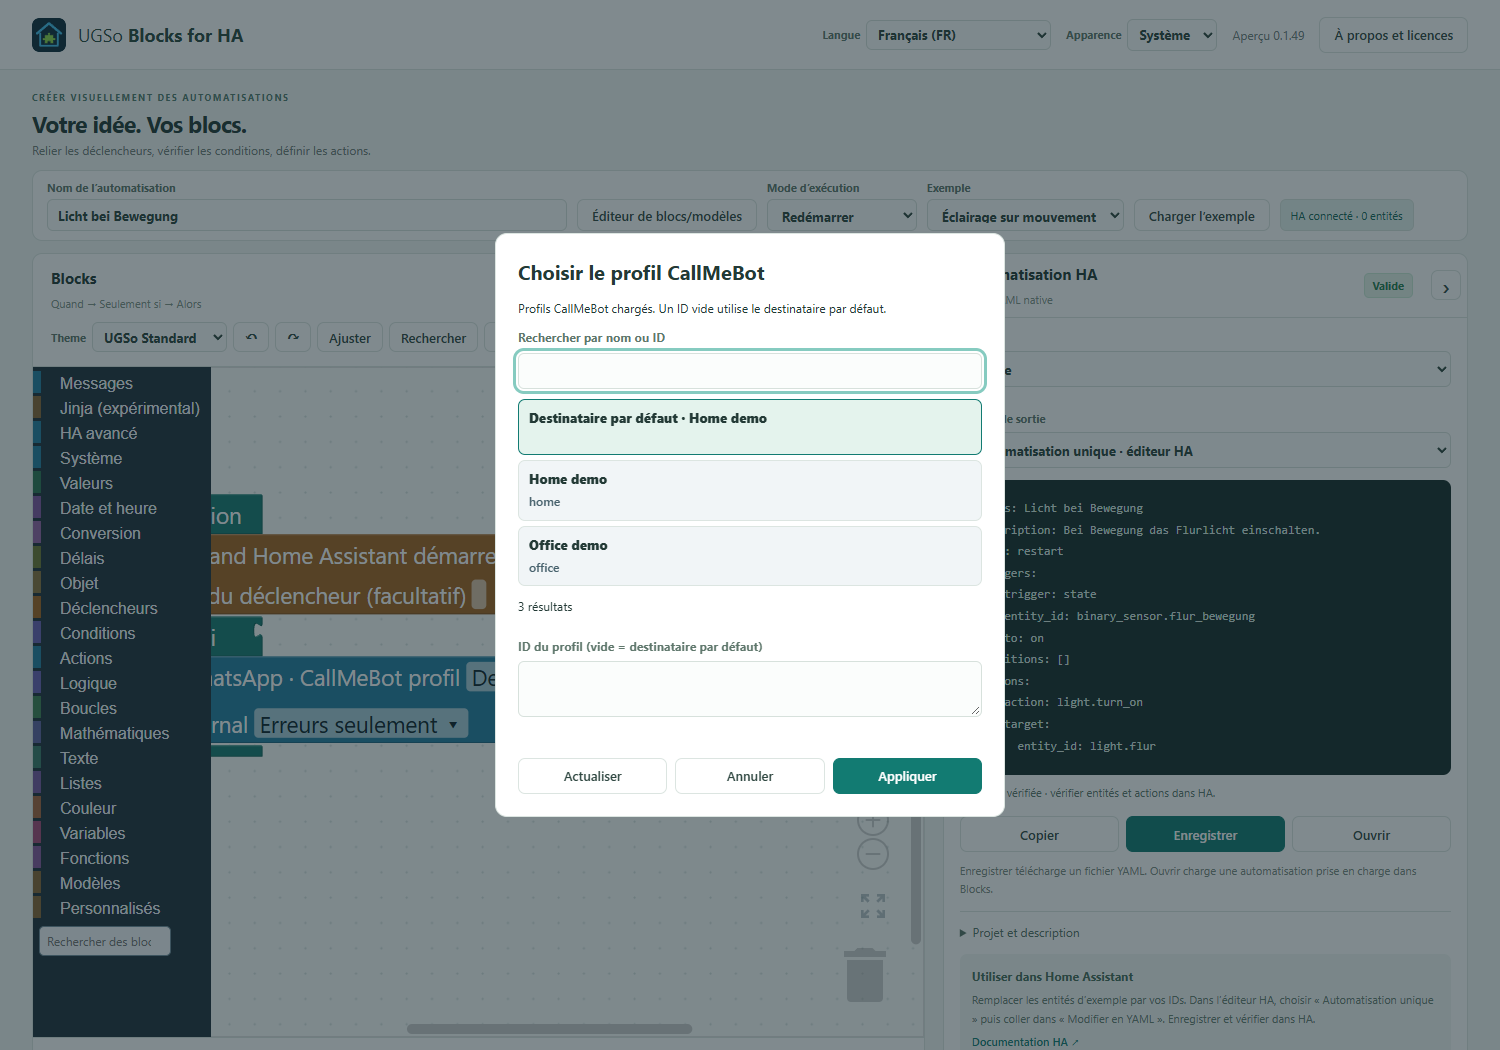Click the fit-to-screen arrows icon
The width and height of the screenshot is (1500, 1050).
click(873, 906)
